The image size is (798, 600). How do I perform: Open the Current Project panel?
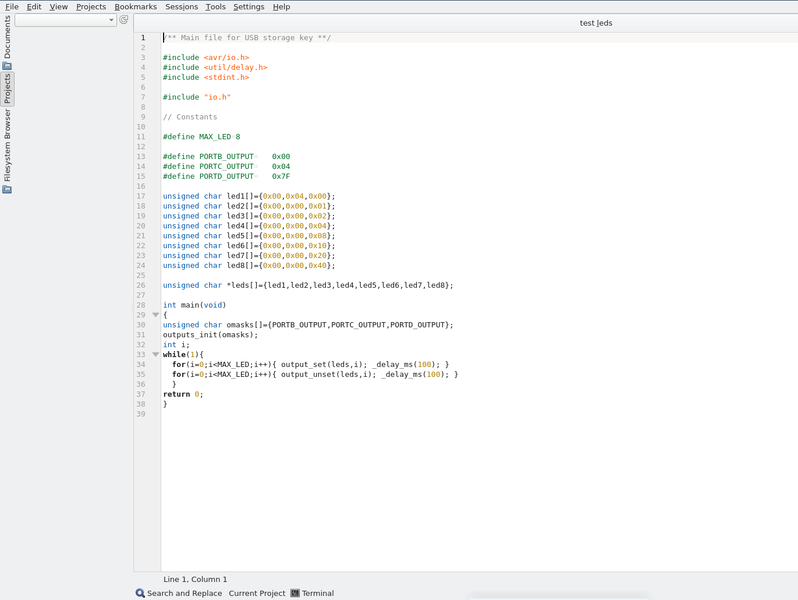coord(257,593)
